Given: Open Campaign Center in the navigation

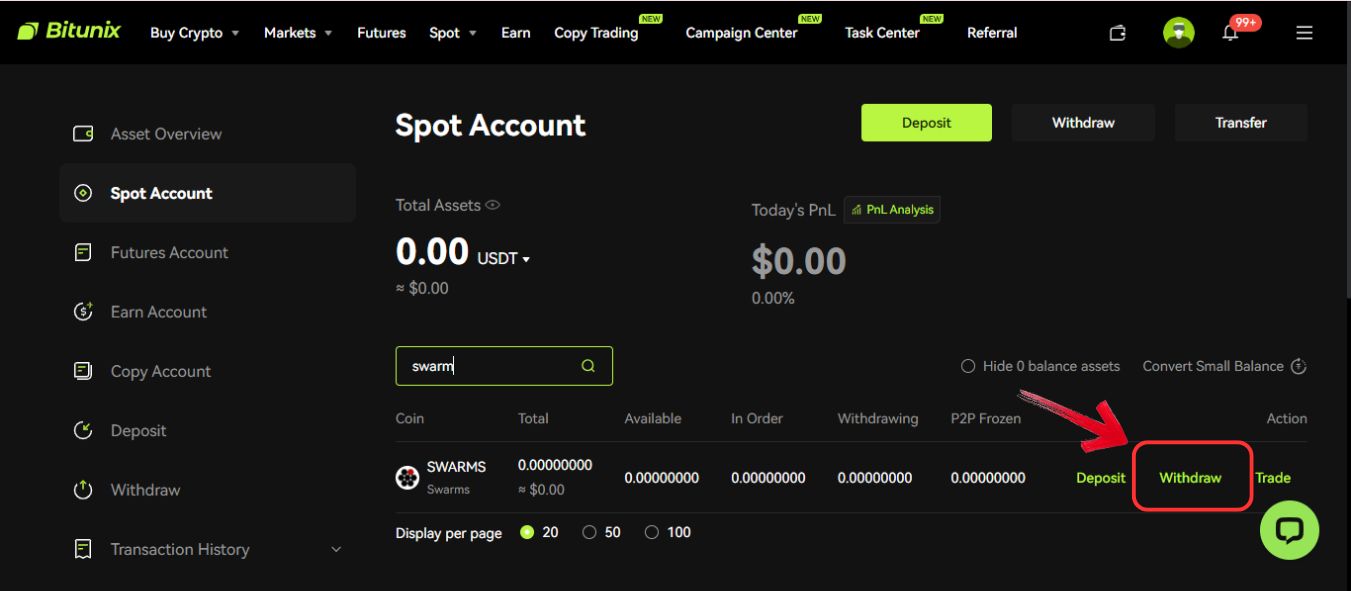Looking at the screenshot, I should (741, 33).
